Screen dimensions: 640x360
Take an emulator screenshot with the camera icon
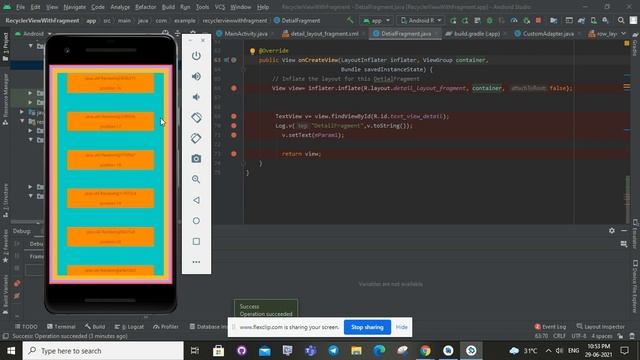[196, 159]
